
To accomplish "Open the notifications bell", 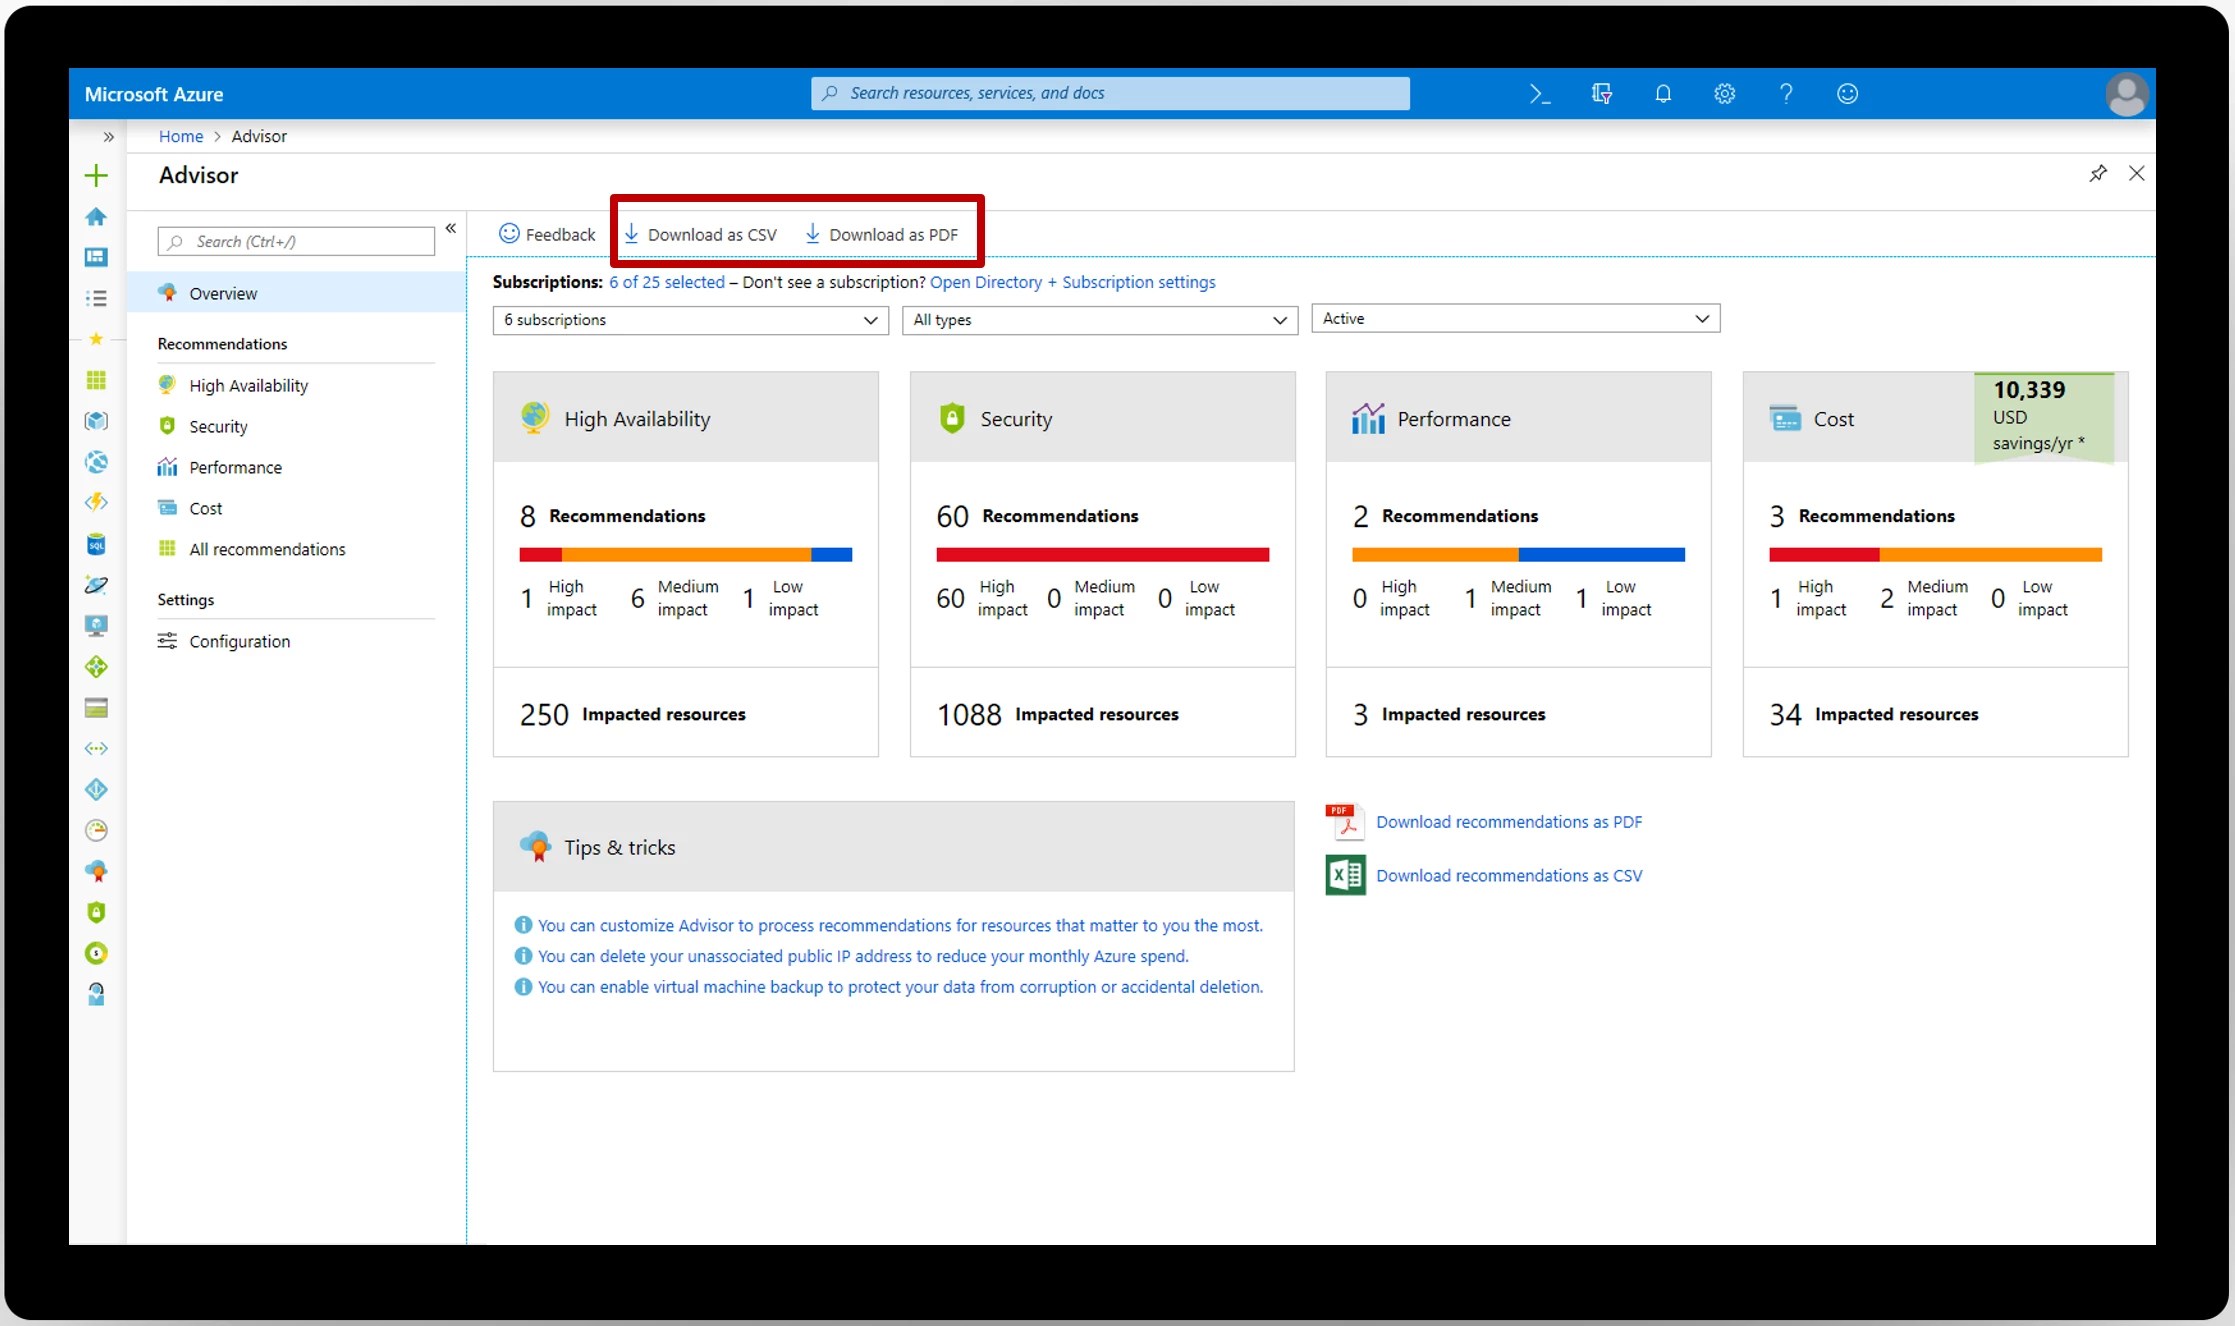I will (1662, 93).
